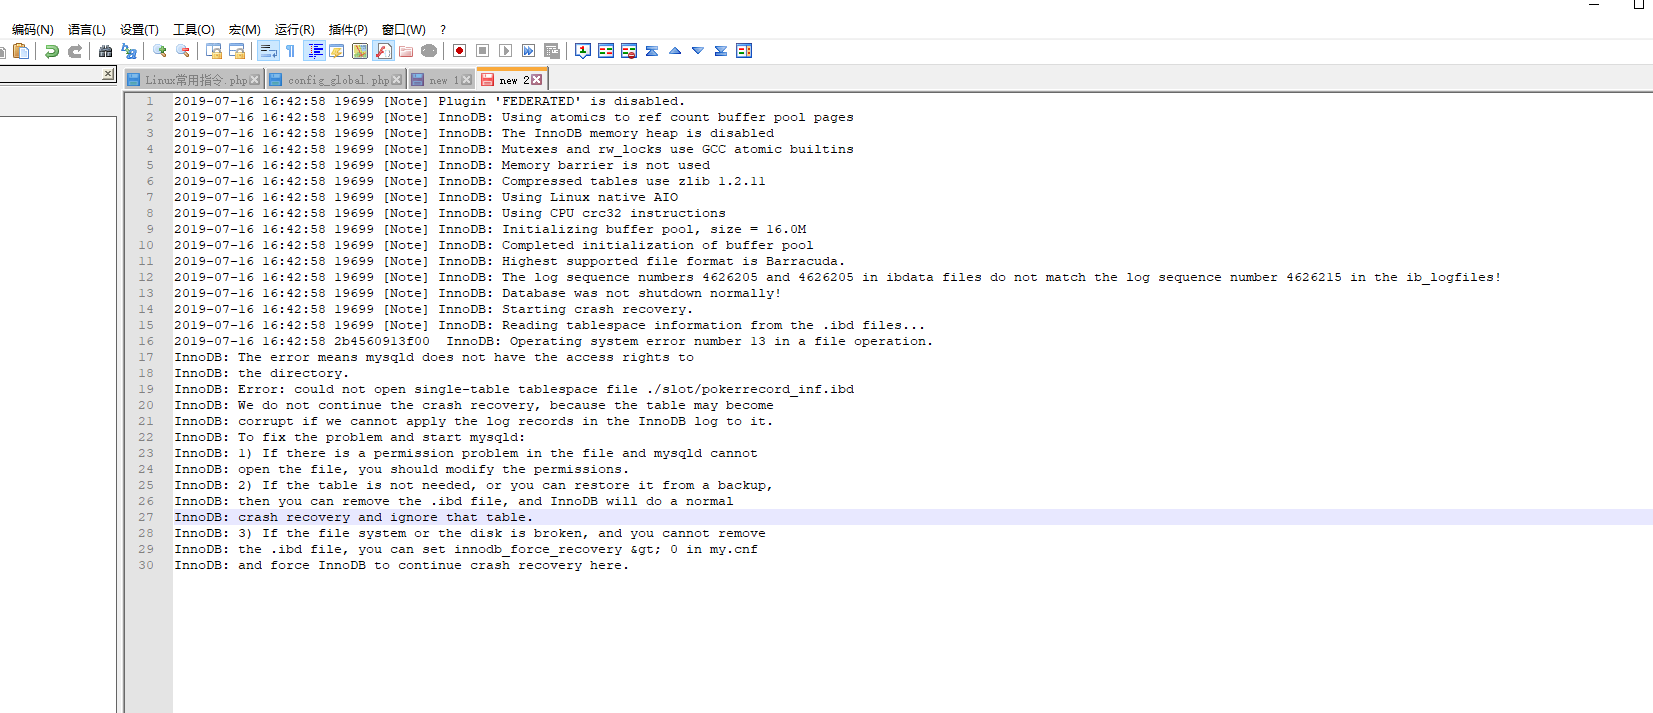Click the Zoom In magnifier icon
Image resolution: width=1653 pixels, height=713 pixels.
pos(159,51)
